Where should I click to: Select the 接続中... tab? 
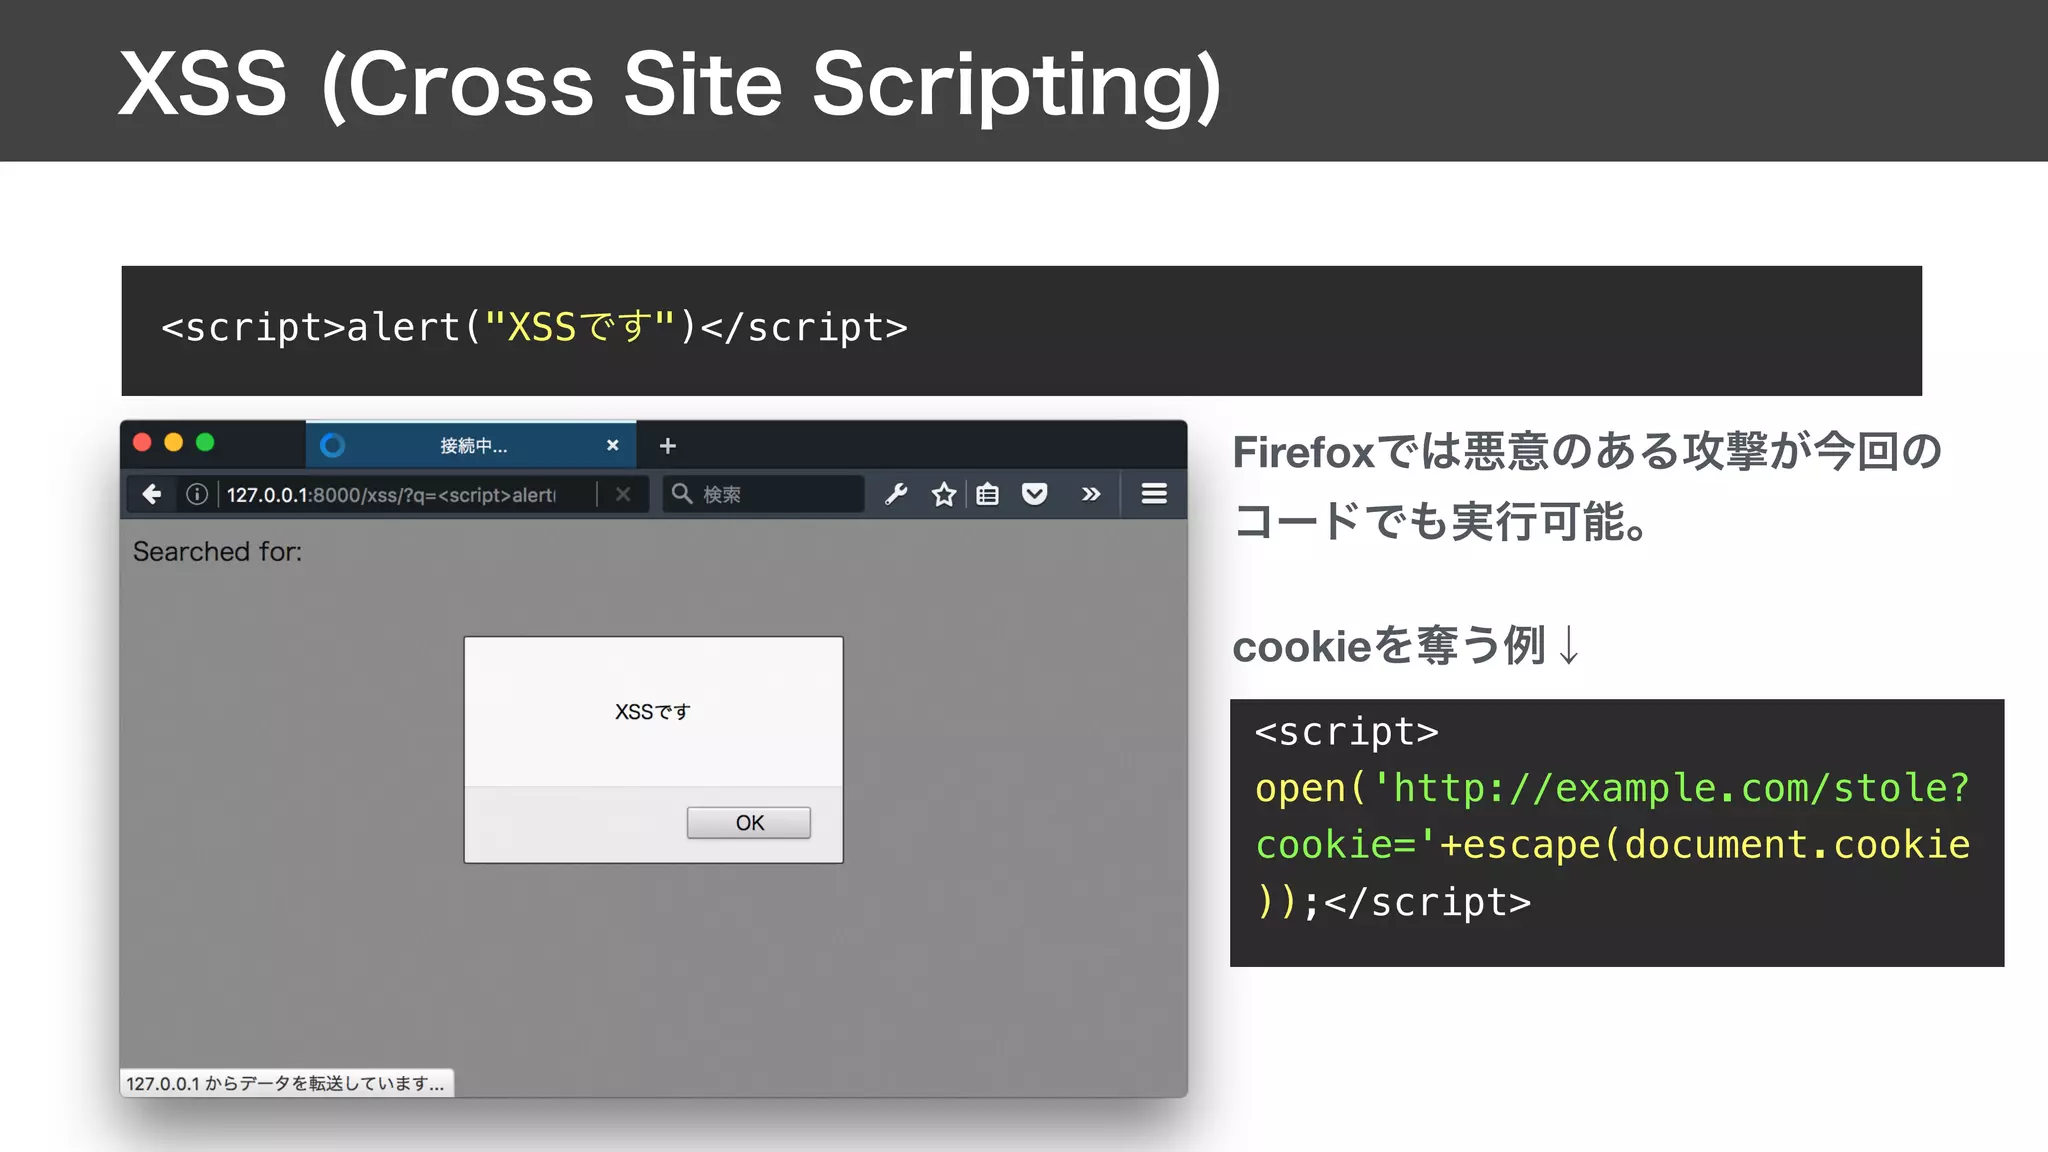click(473, 446)
